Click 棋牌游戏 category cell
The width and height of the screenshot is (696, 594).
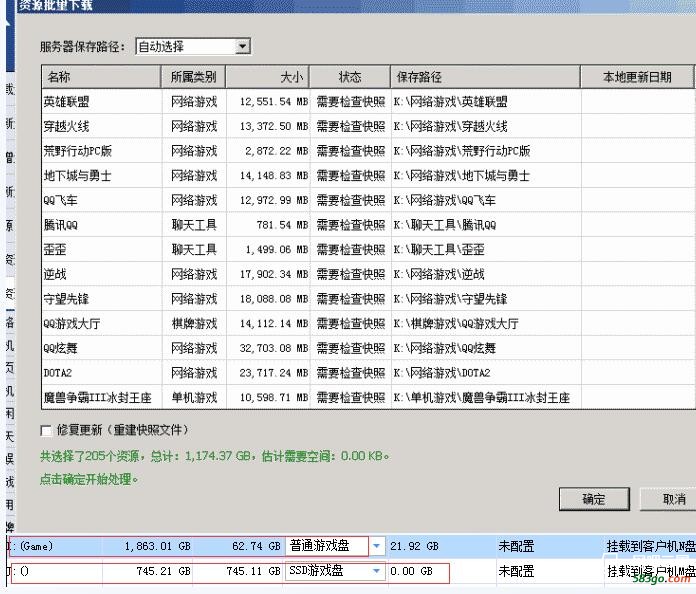coord(194,324)
